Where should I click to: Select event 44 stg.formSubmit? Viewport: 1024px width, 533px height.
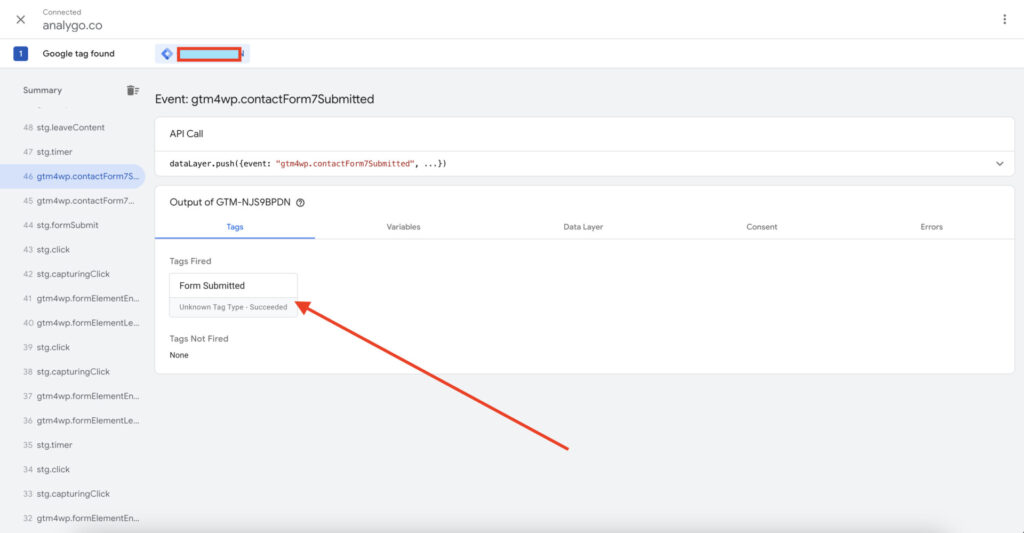tap(67, 225)
